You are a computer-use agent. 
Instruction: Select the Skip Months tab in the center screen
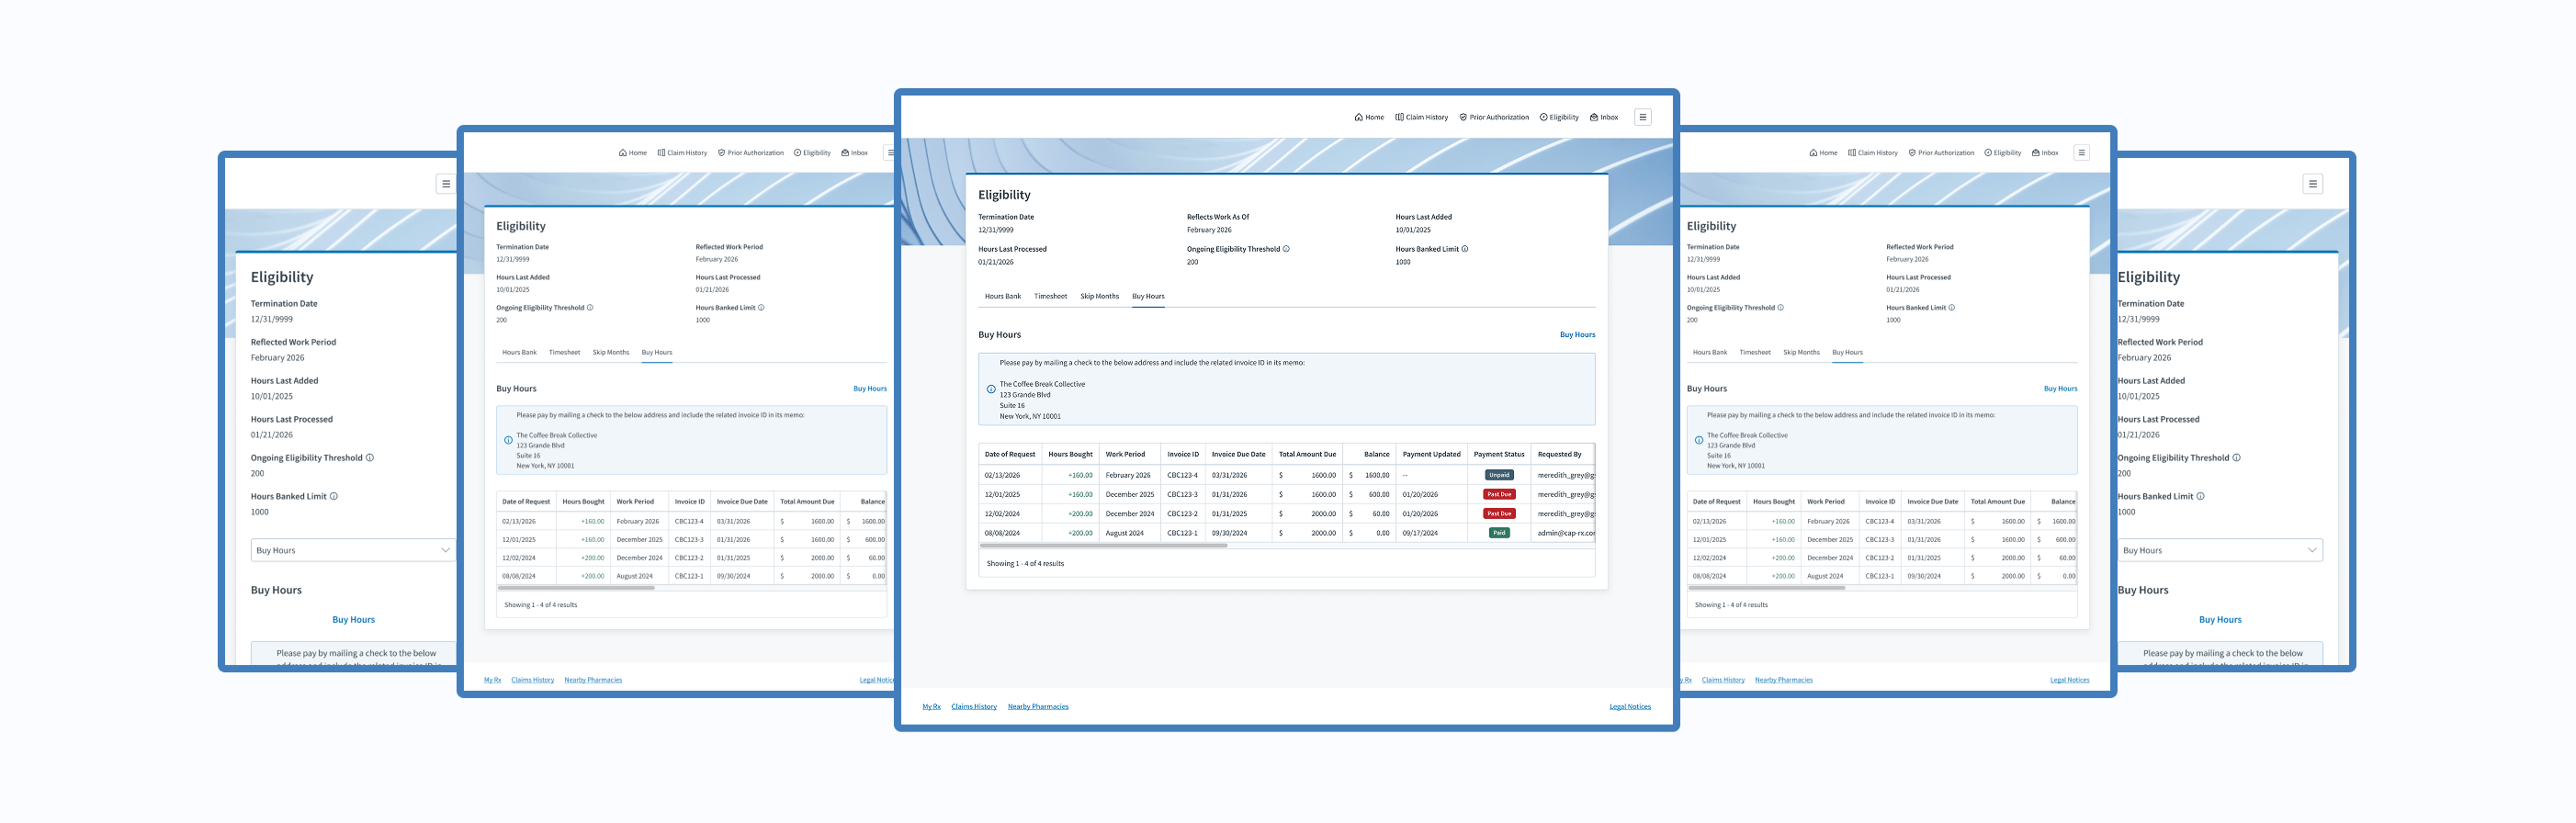[x=1099, y=297]
